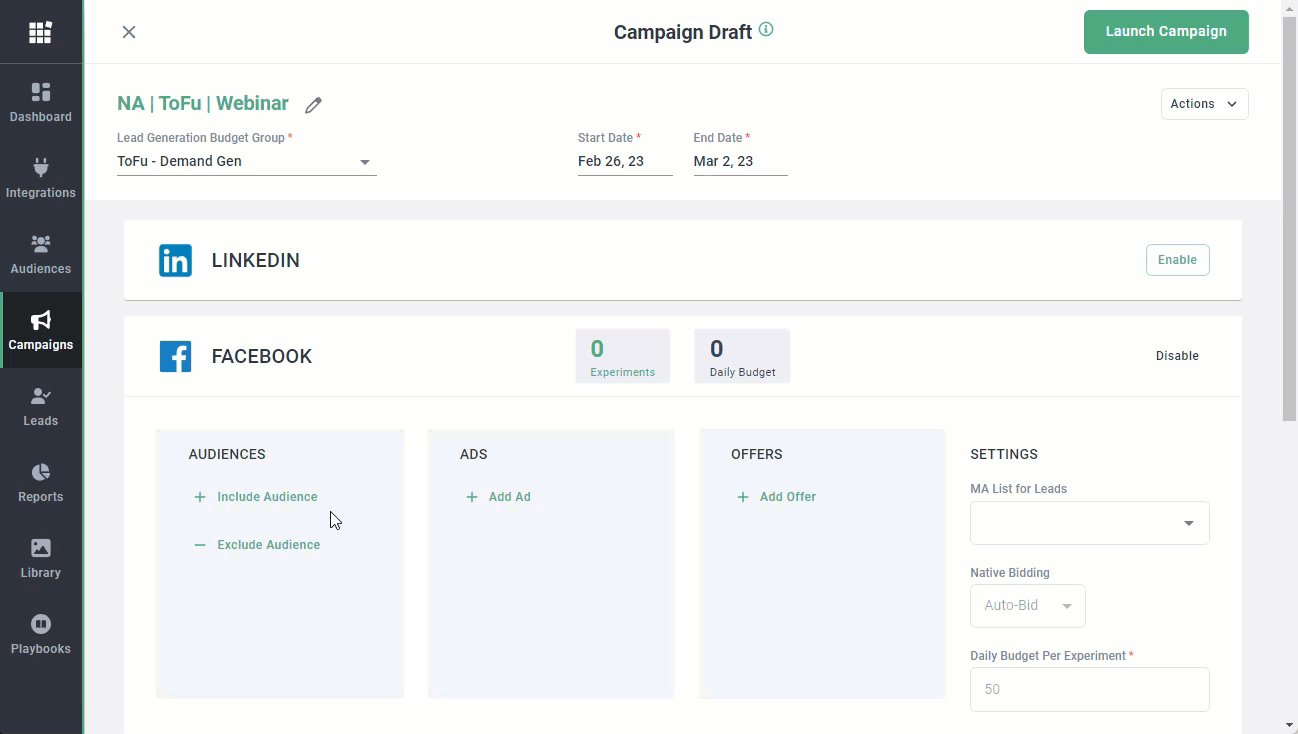Viewport: 1298px width, 734px height.
Task: Click the info icon beside Campaign Draft
Action: 766,30
